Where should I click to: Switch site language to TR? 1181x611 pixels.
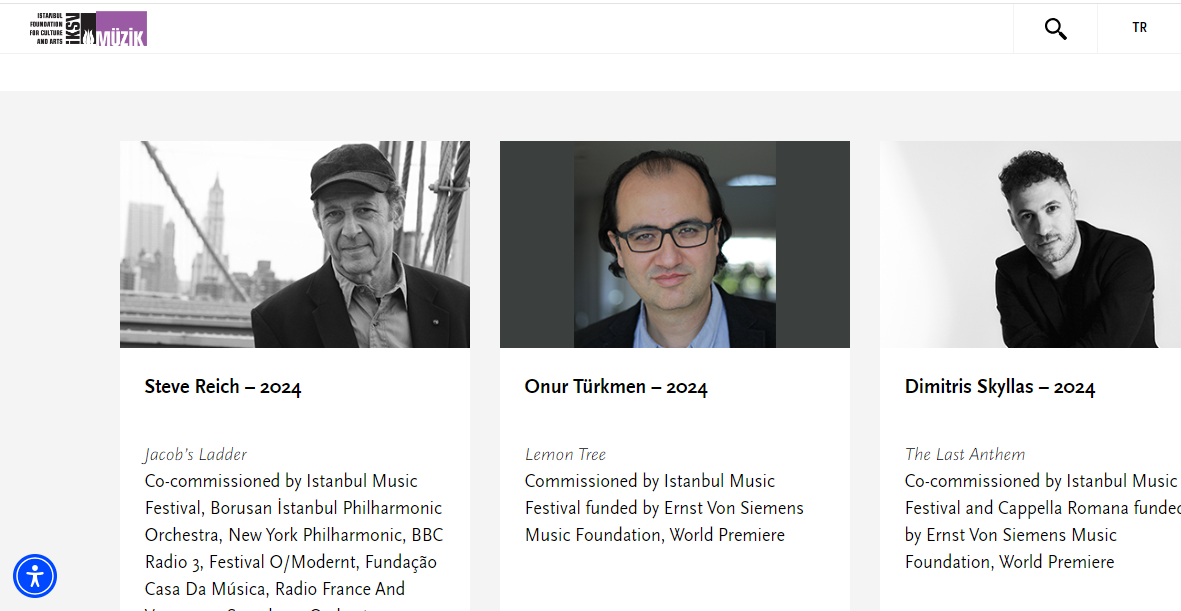(x=1139, y=28)
